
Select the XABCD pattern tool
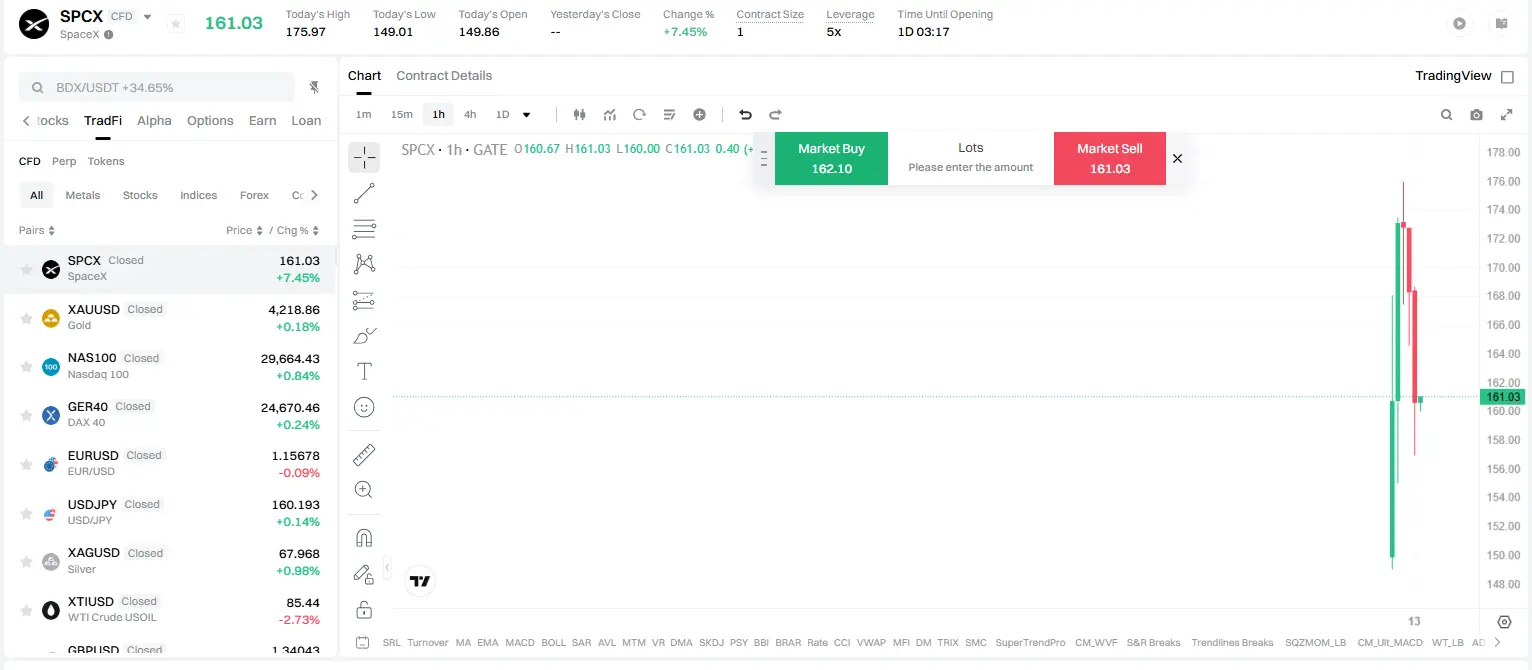(364, 264)
